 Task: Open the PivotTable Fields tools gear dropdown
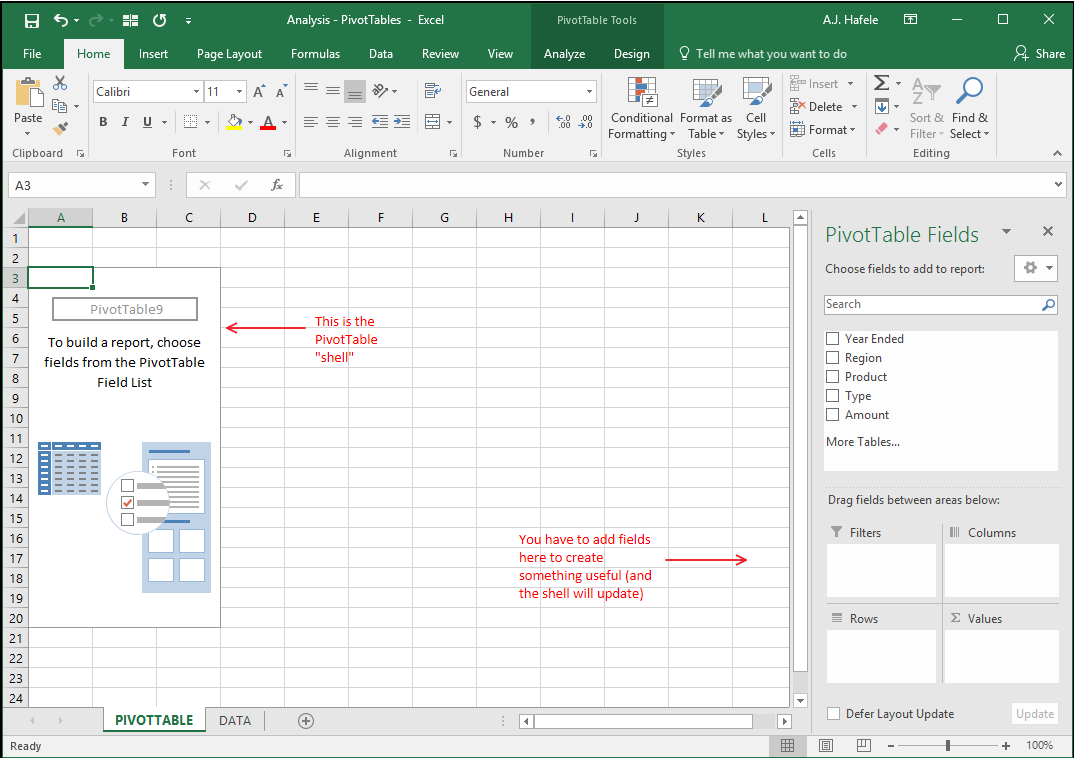click(1036, 268)
